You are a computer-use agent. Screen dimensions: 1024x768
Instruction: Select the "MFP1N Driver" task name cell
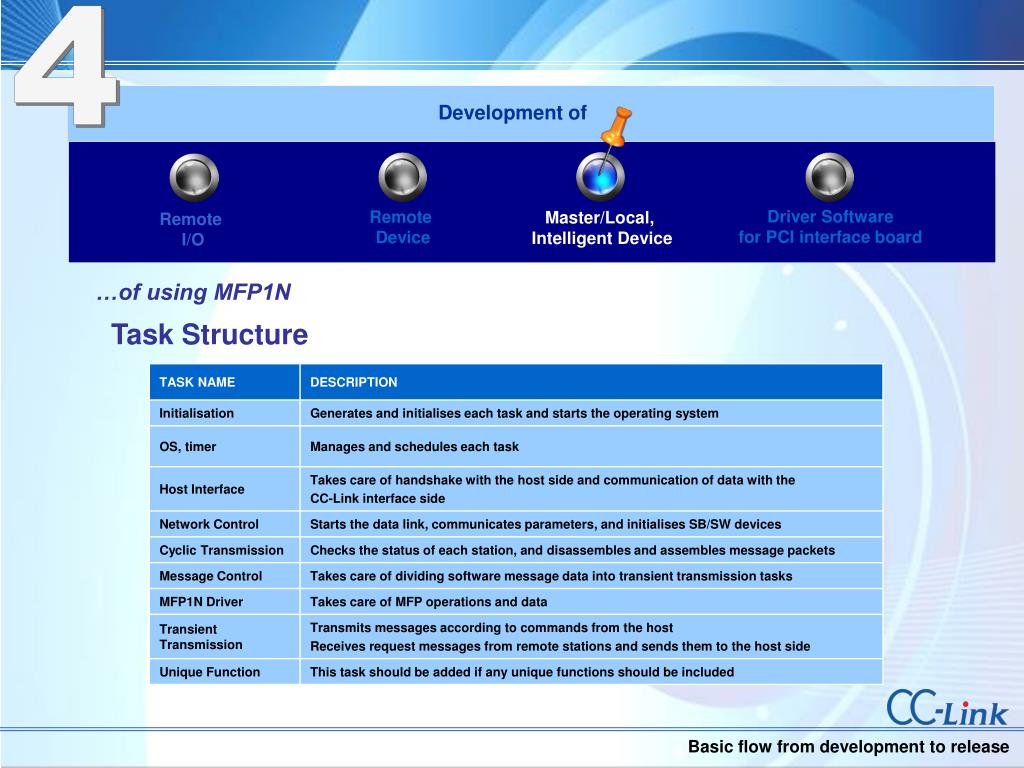click(x=225, y=602)
